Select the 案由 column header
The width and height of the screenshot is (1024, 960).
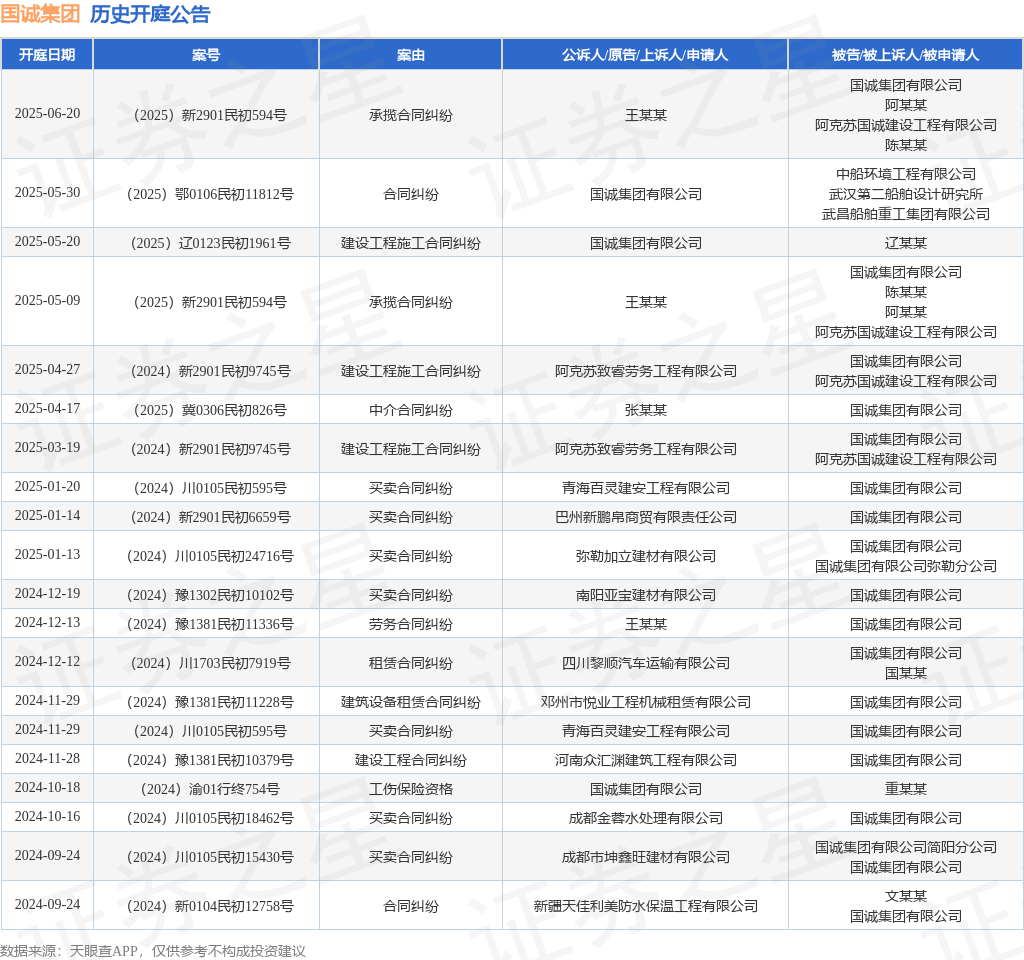coord(410,55)
